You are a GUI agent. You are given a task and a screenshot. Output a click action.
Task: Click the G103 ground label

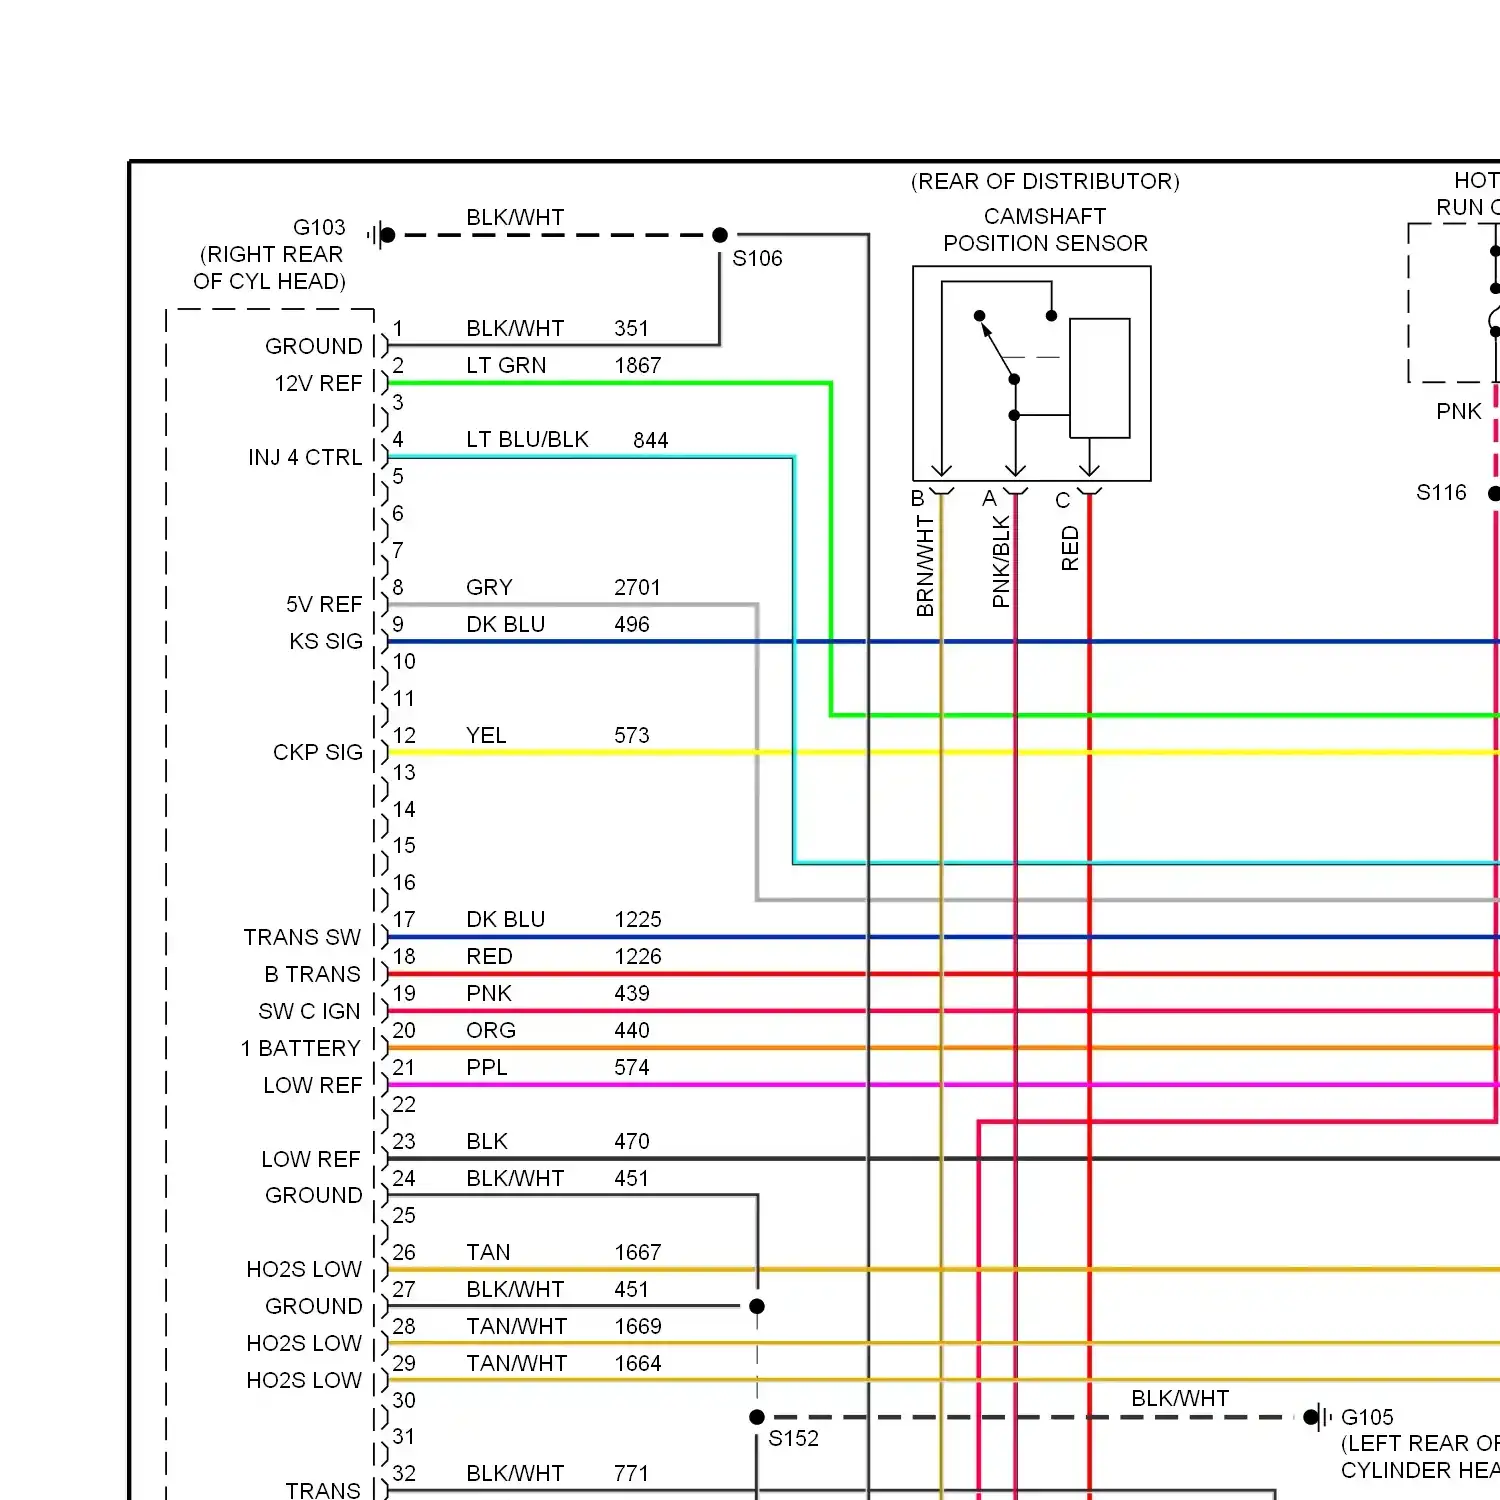319,227
